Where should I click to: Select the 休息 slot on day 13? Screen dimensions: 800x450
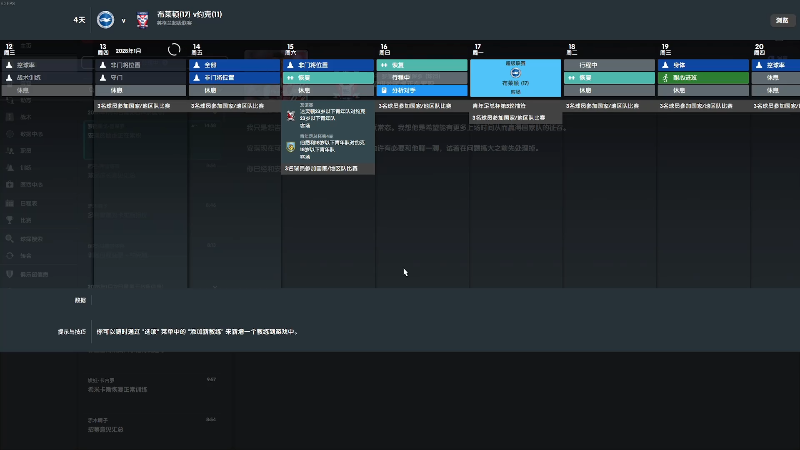click(x=140, y=90)
